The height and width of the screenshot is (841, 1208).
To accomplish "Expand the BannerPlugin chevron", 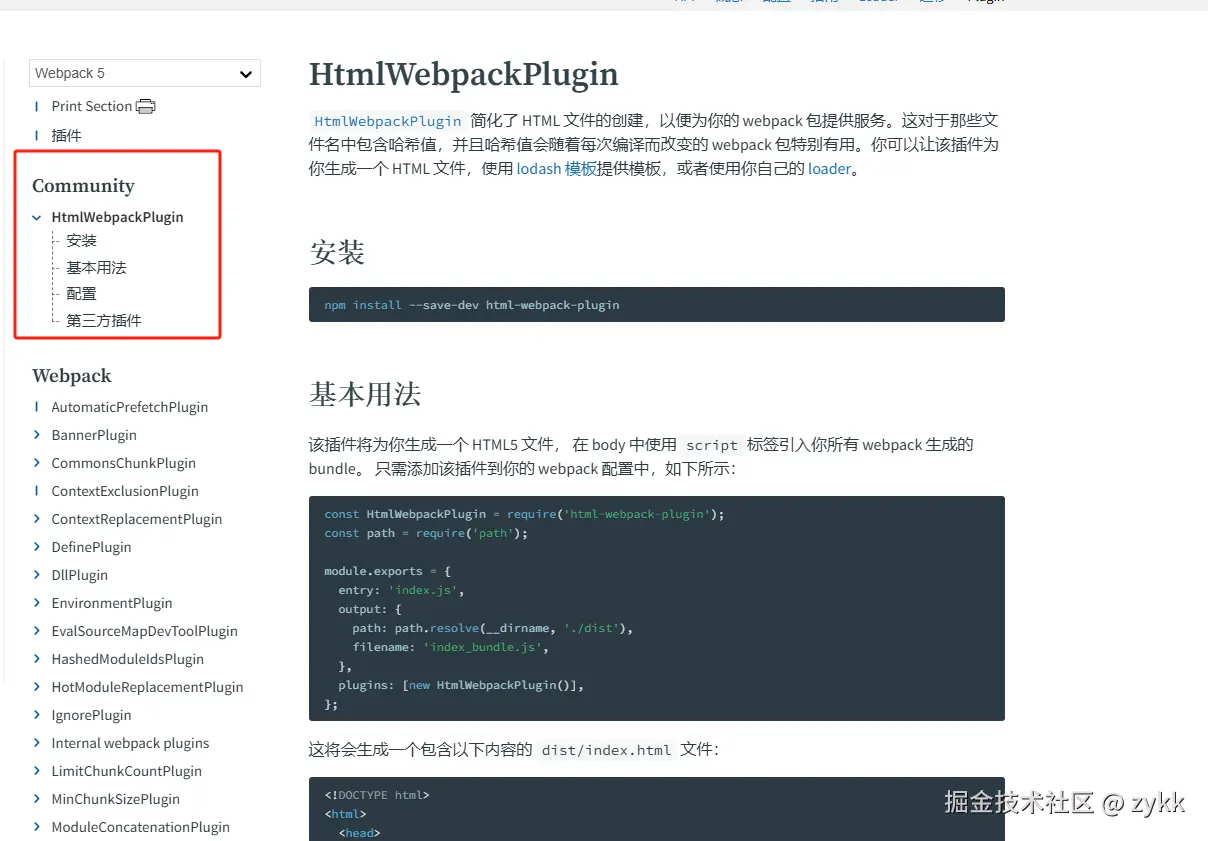I will point(37,435).
